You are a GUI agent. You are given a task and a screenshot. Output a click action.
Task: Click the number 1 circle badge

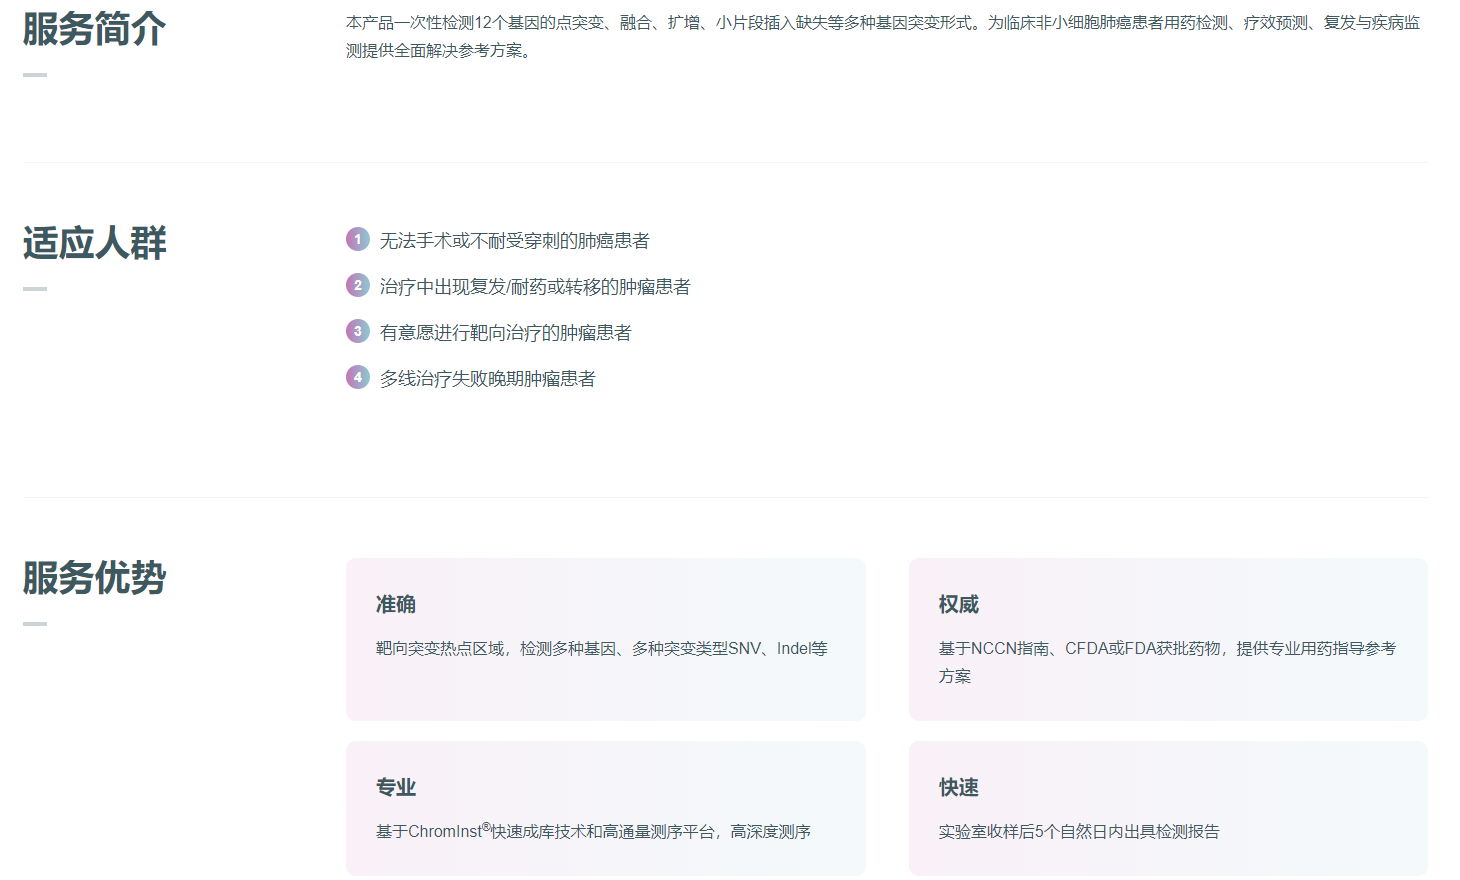358,239
